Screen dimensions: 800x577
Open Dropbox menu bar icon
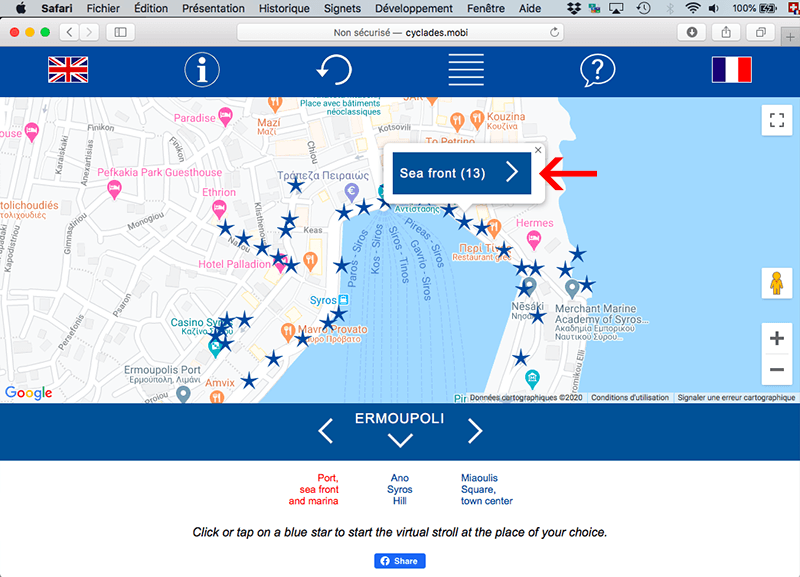(x=574, y=8)
